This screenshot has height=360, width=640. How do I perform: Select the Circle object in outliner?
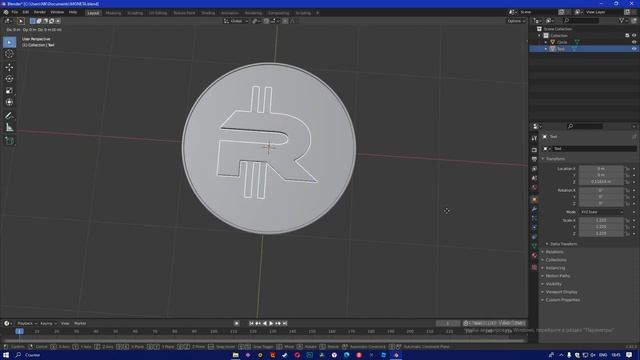click(x=562, y=42)
